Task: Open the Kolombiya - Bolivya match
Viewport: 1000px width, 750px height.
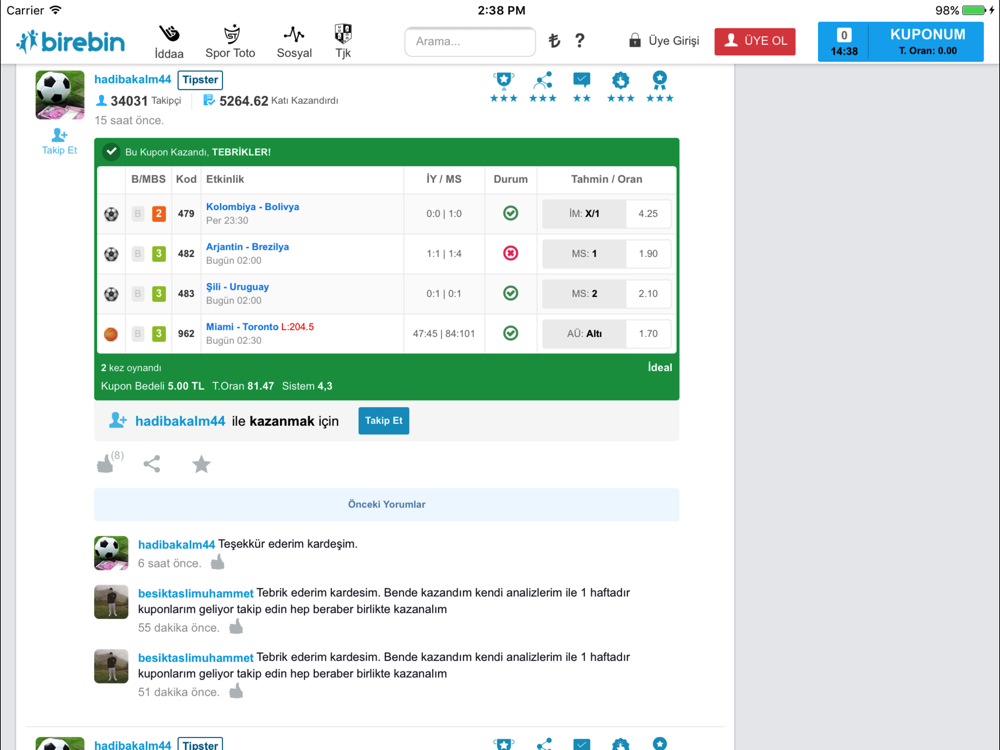Action: click(253, 207)
